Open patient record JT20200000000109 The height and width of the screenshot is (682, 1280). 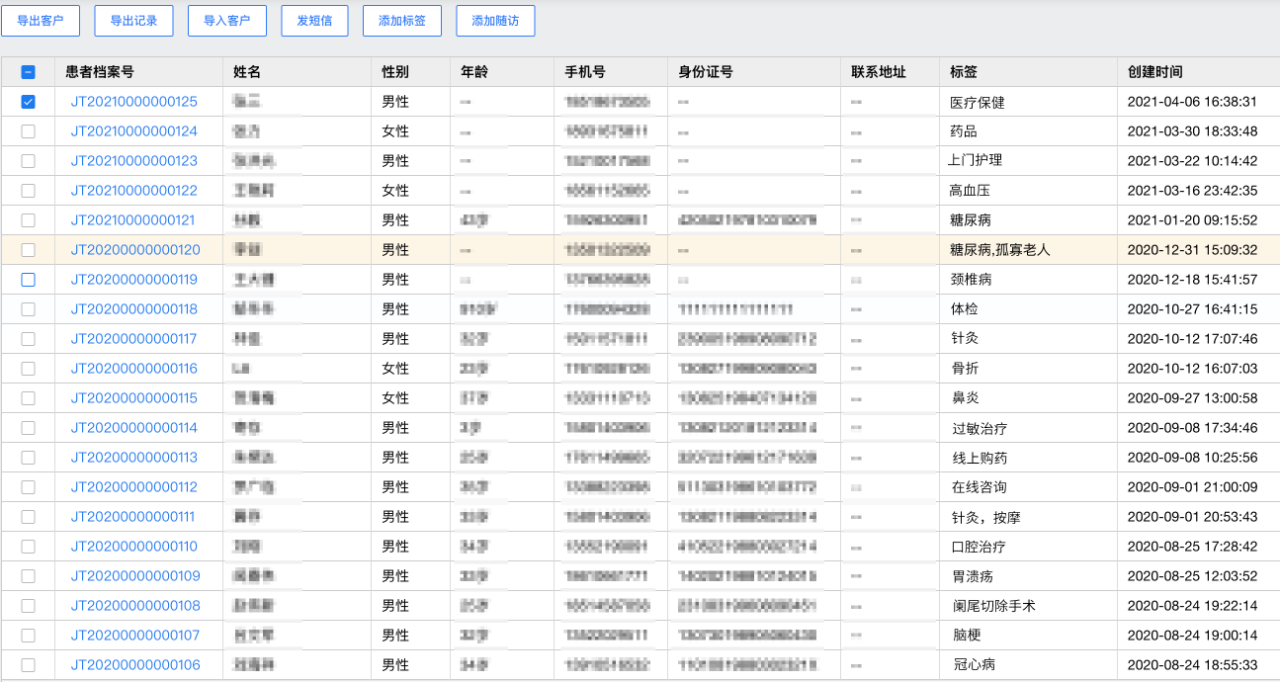[135, 576]
